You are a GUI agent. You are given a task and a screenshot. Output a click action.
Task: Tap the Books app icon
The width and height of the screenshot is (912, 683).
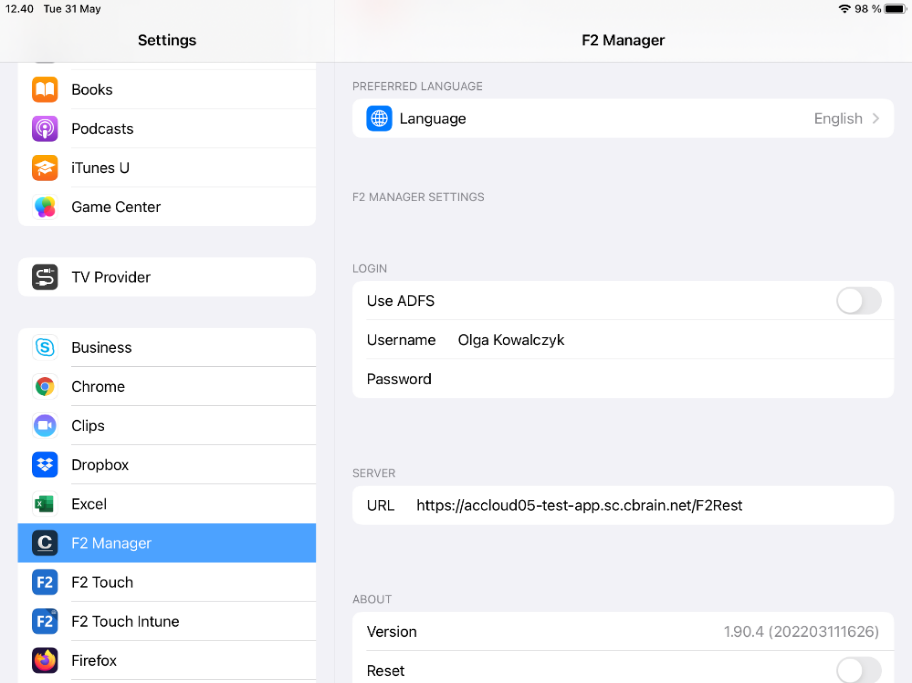(45, 90)
